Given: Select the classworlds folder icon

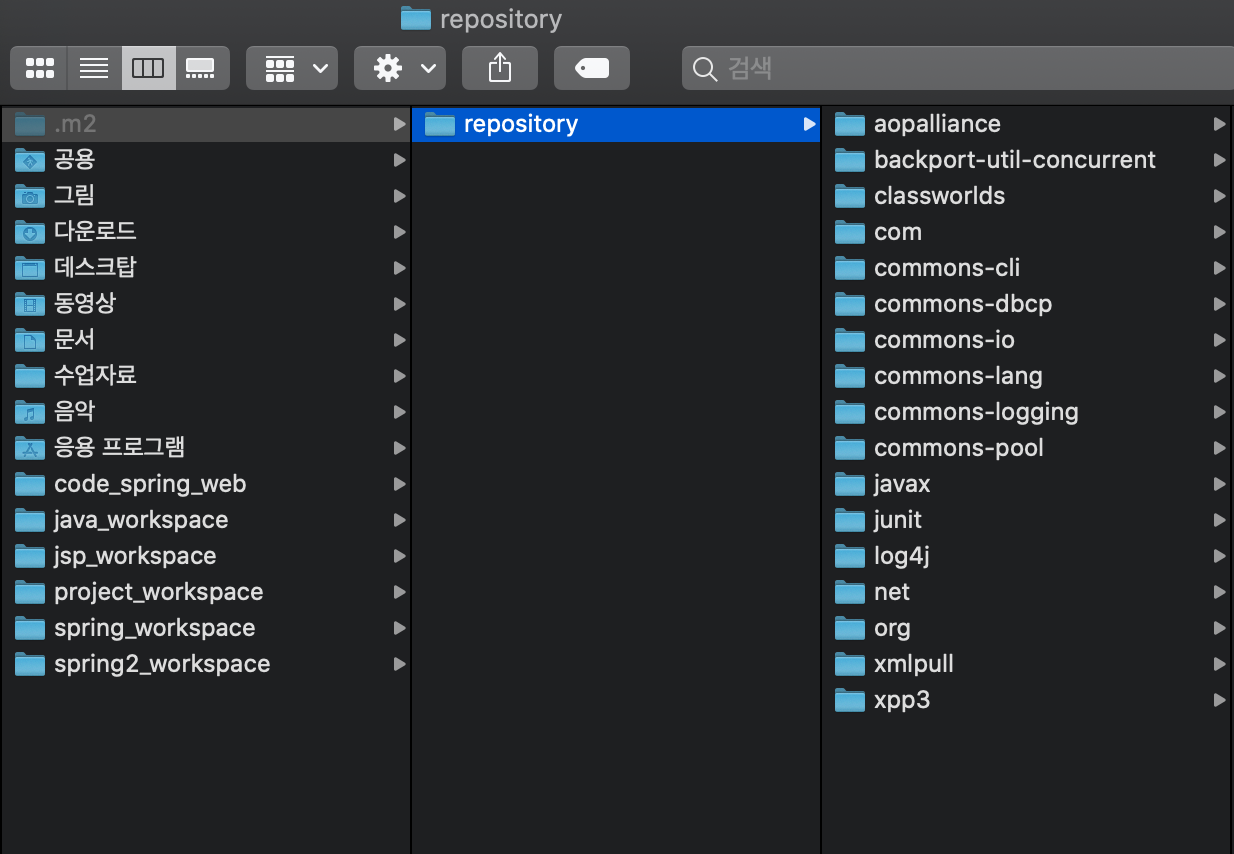Looking at the screenshot, I should [x=850, y=196].
